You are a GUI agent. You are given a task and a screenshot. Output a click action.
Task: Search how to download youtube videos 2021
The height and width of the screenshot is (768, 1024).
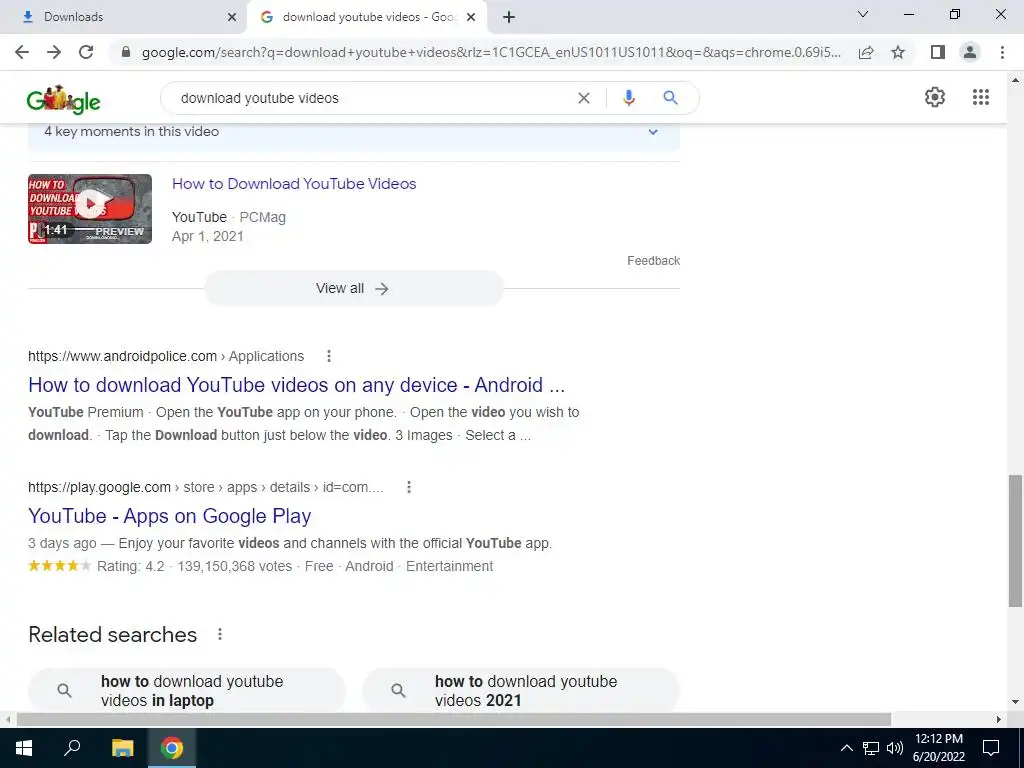point(521,690)
